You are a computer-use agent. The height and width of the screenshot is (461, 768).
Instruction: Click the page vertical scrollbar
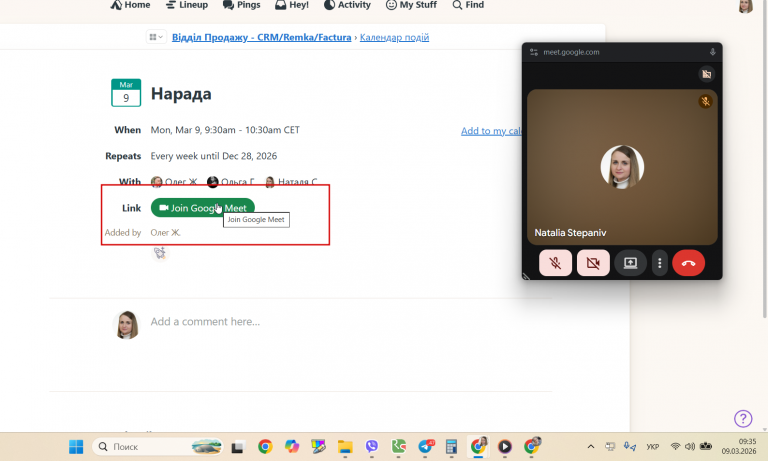(765, 159)
